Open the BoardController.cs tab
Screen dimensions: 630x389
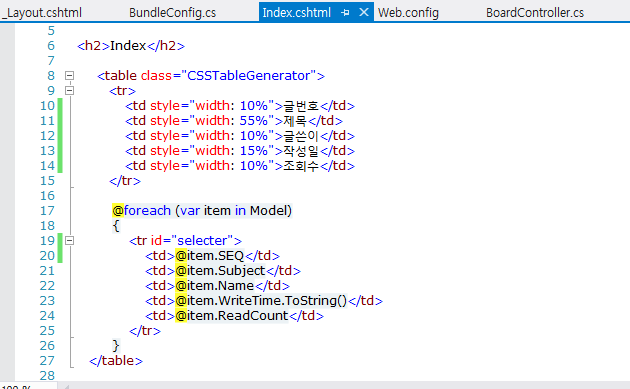point(535,12)
